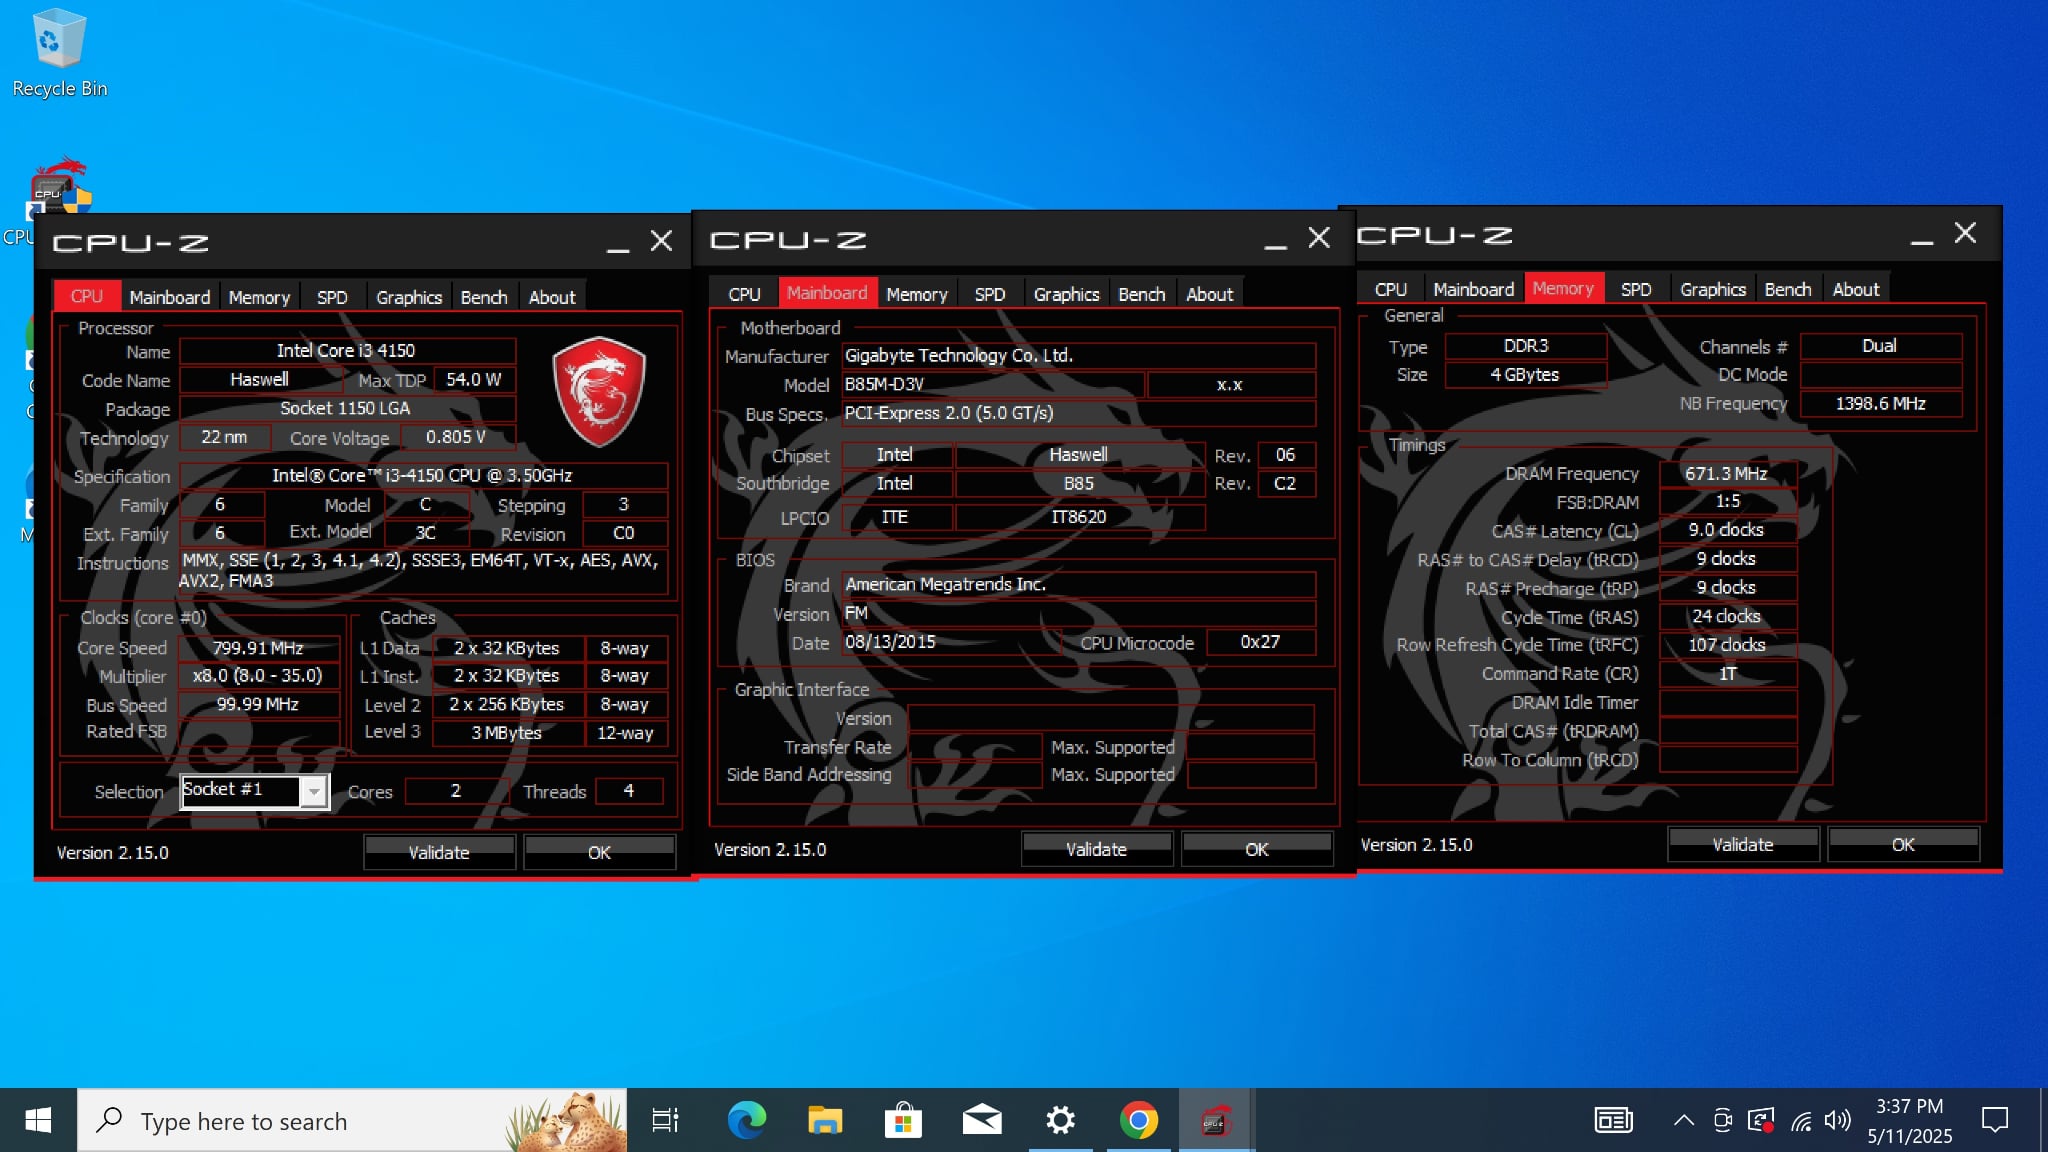Open the Recycle Bin desktop icon
The image size is (2048, 1152).
click(59, 53)
